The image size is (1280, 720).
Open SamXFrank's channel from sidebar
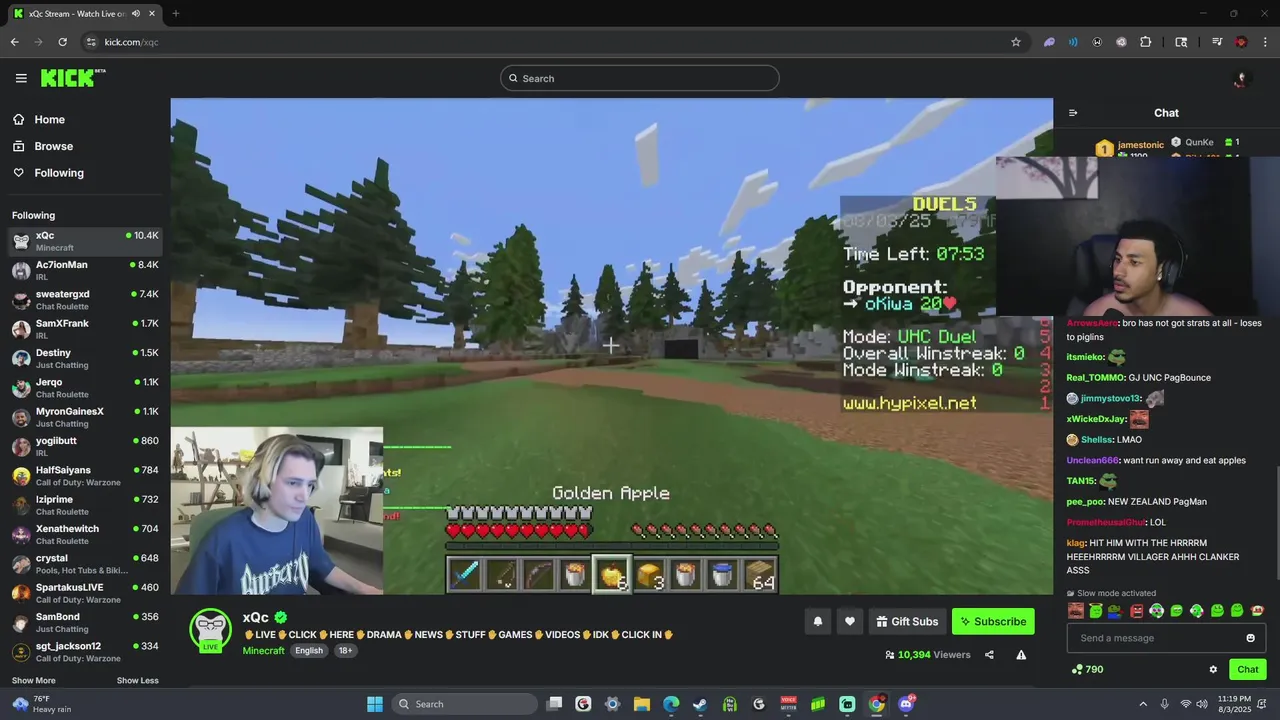[x=85, y=329]
